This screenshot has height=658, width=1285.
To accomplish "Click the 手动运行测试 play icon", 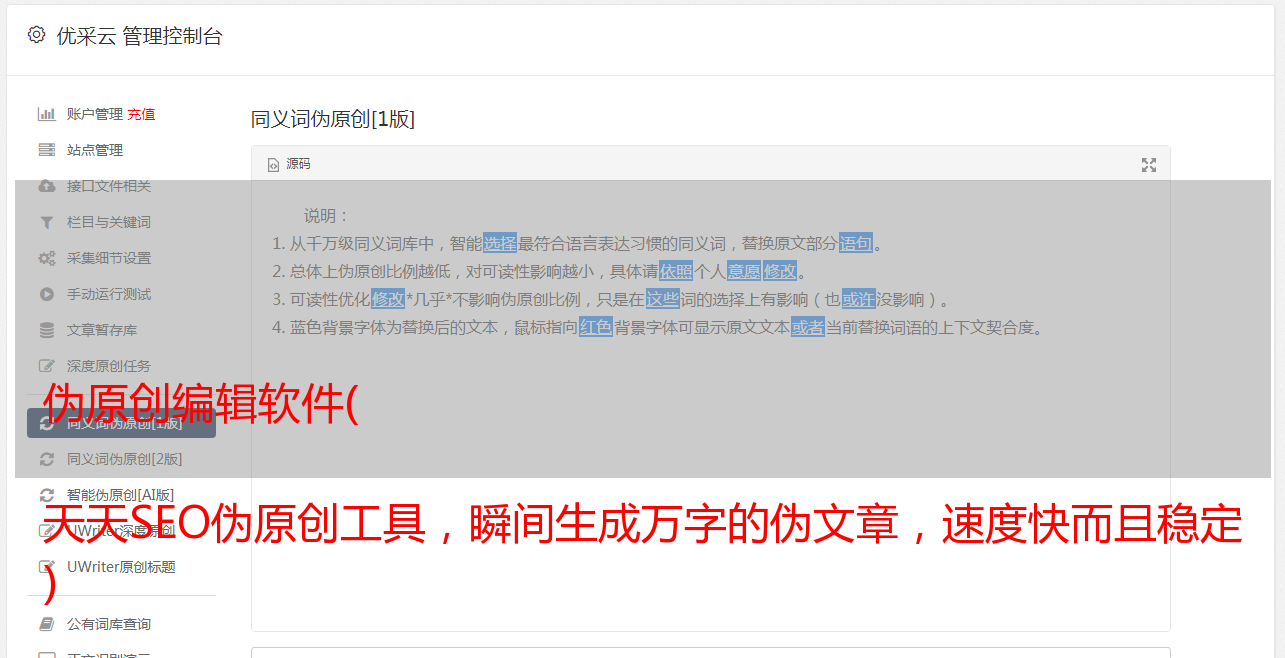I will pyautogui.click(x=46, y=294).
